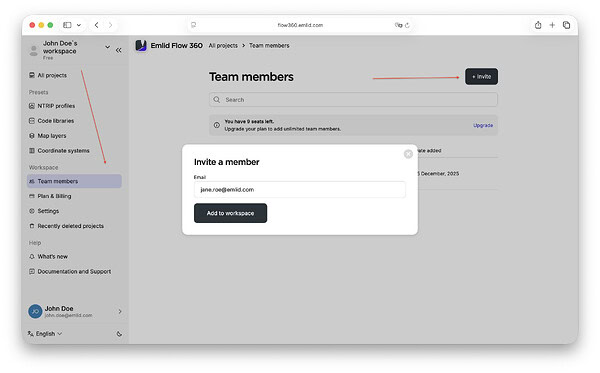Open Plan & Billing
The height and width of the screenshot is (373, 600).
click(x=54, y=196)
